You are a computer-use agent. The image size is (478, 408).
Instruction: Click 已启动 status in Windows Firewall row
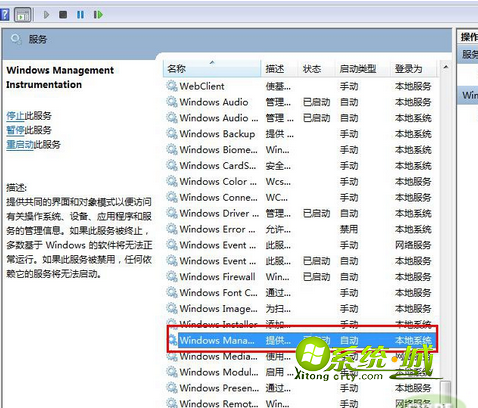316,277
